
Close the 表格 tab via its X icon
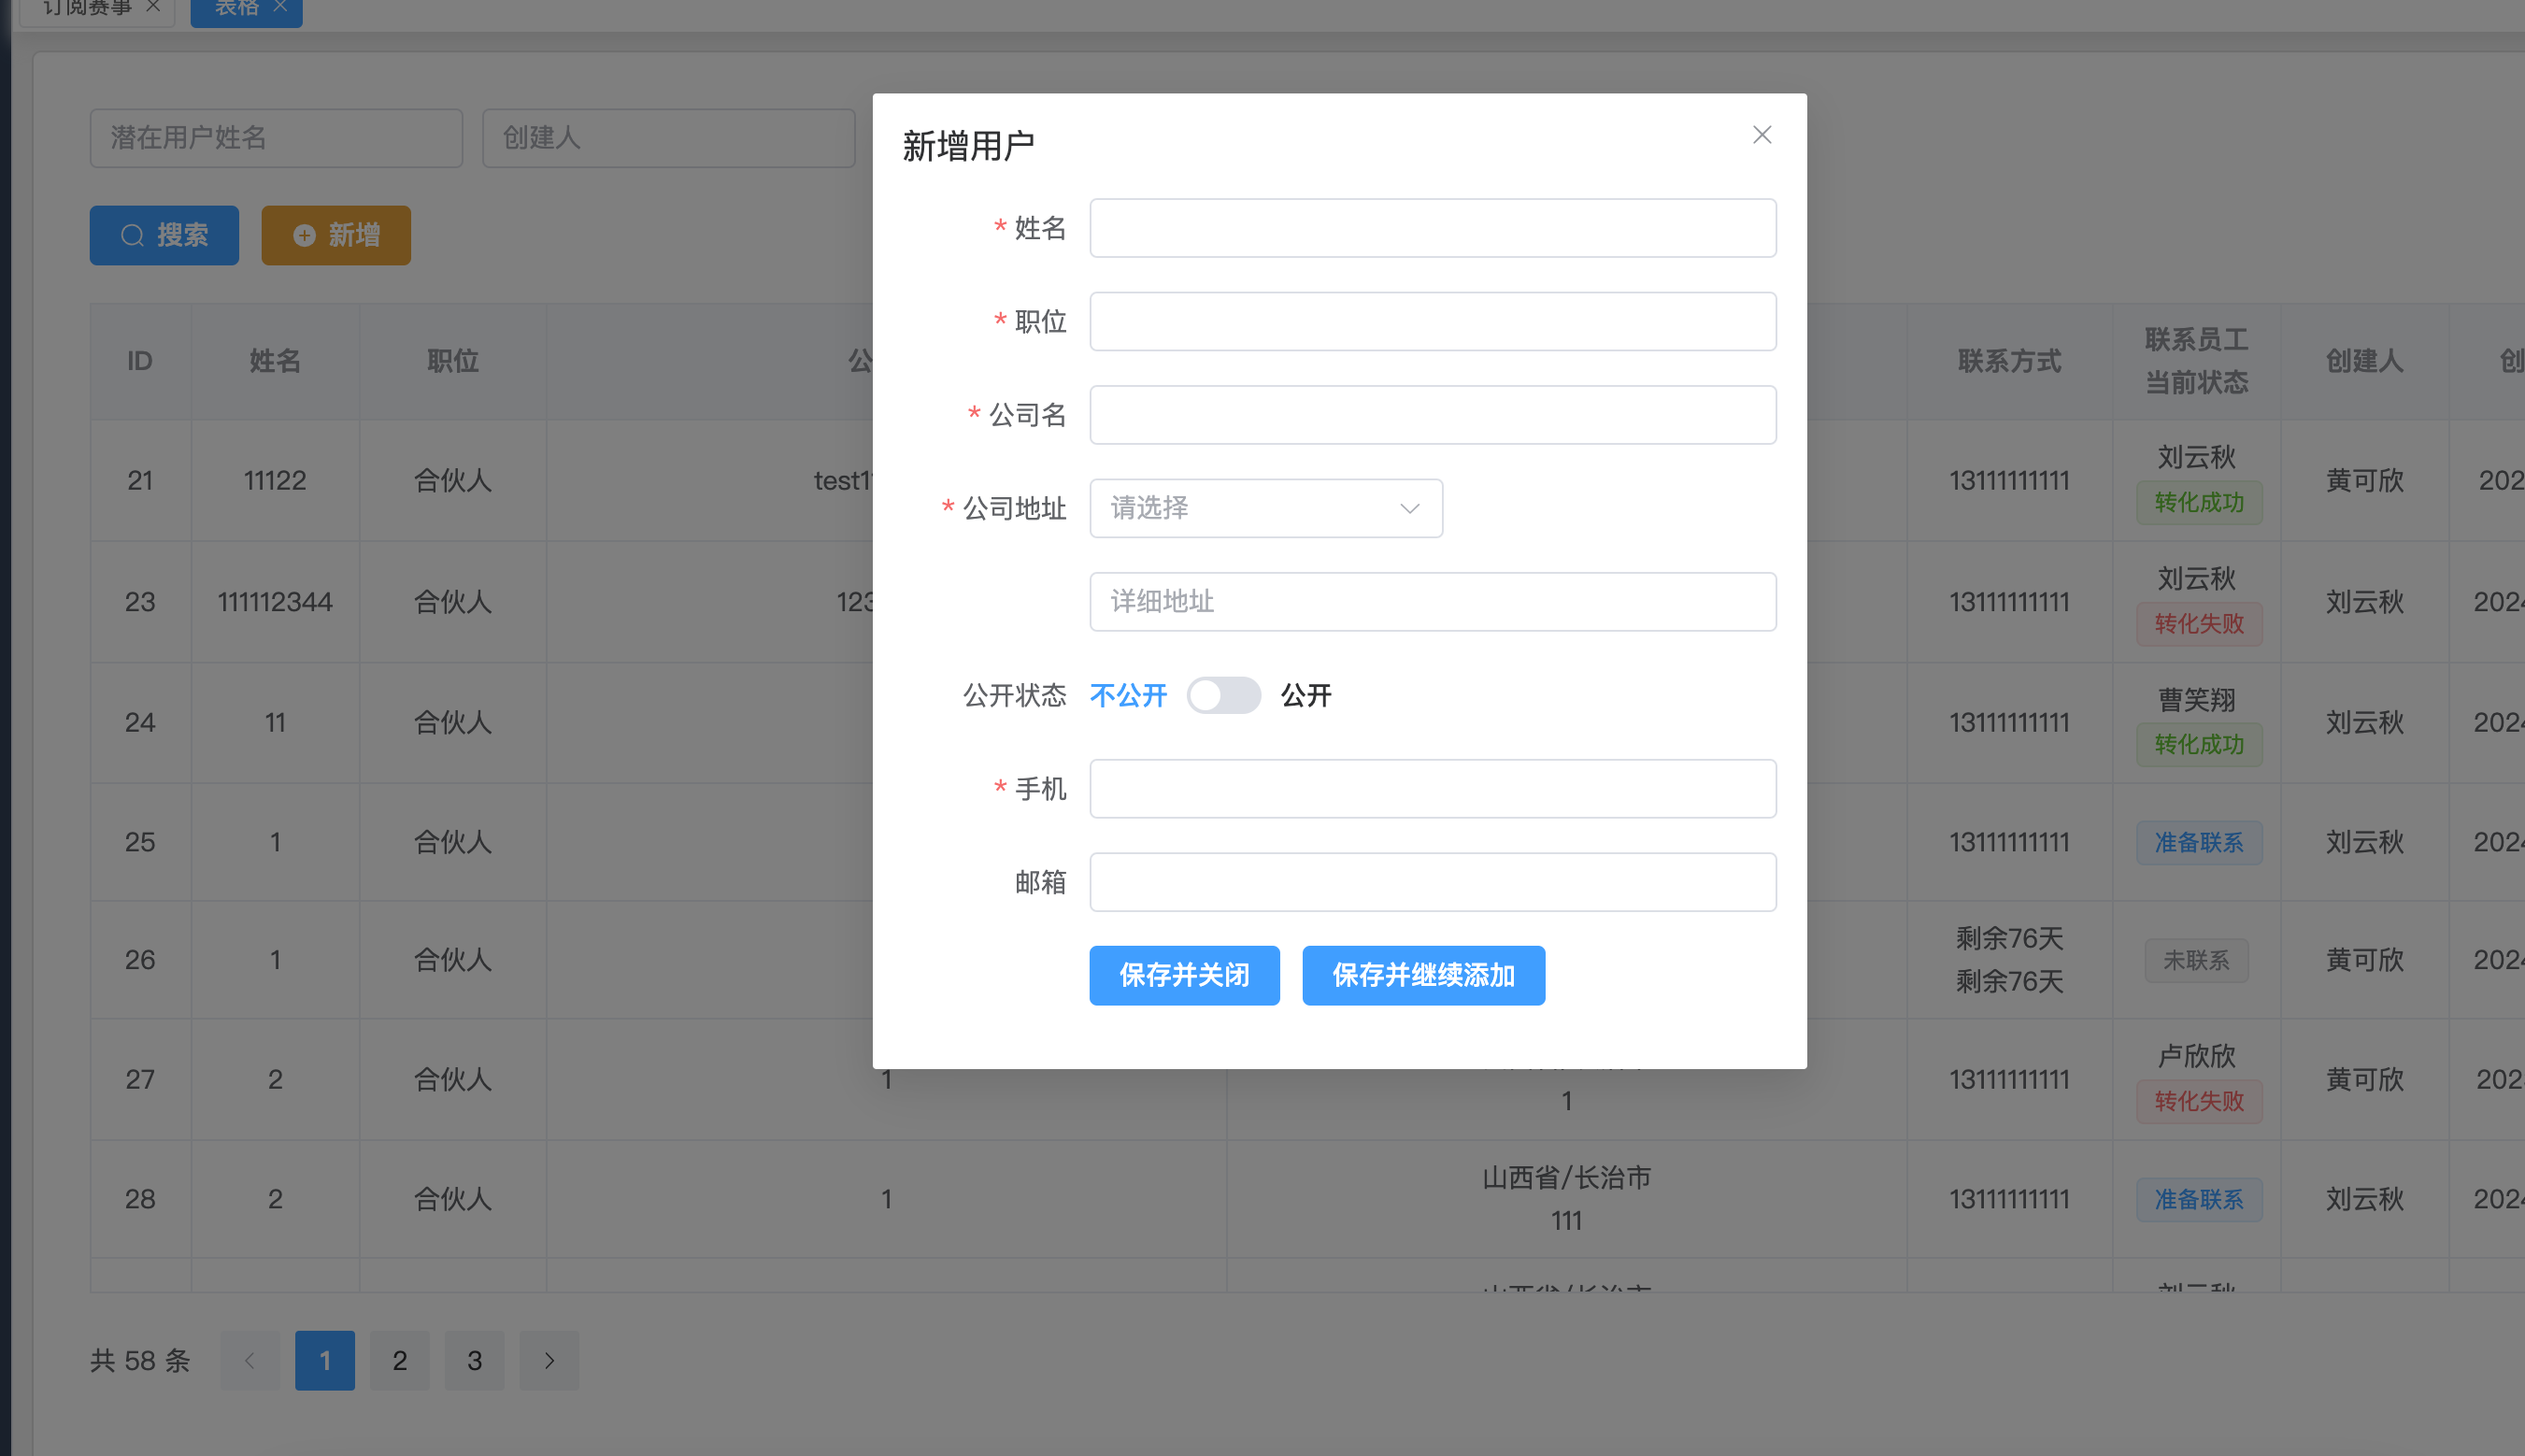pos(281,6)
